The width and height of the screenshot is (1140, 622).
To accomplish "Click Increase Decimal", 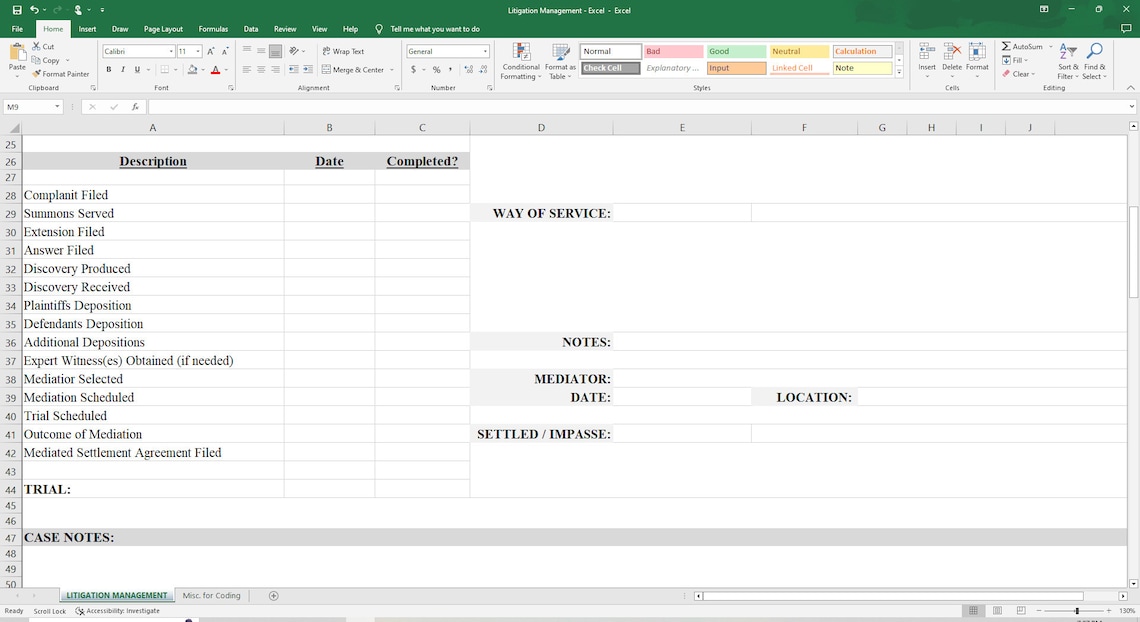I will click(x=467, y=69).
